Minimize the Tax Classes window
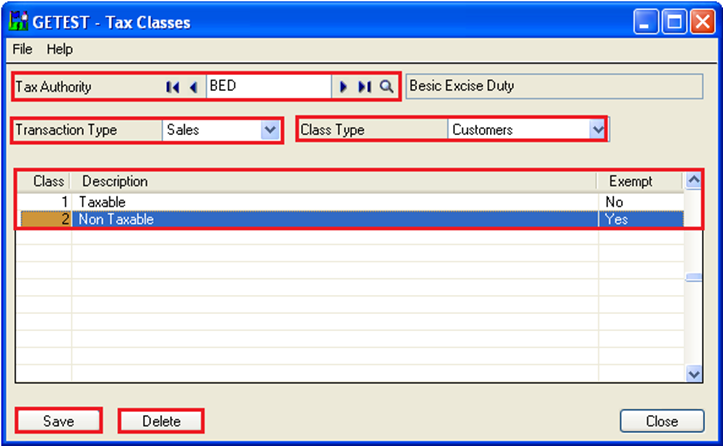This screenshot has width=723, height=446. pos(646,22)
